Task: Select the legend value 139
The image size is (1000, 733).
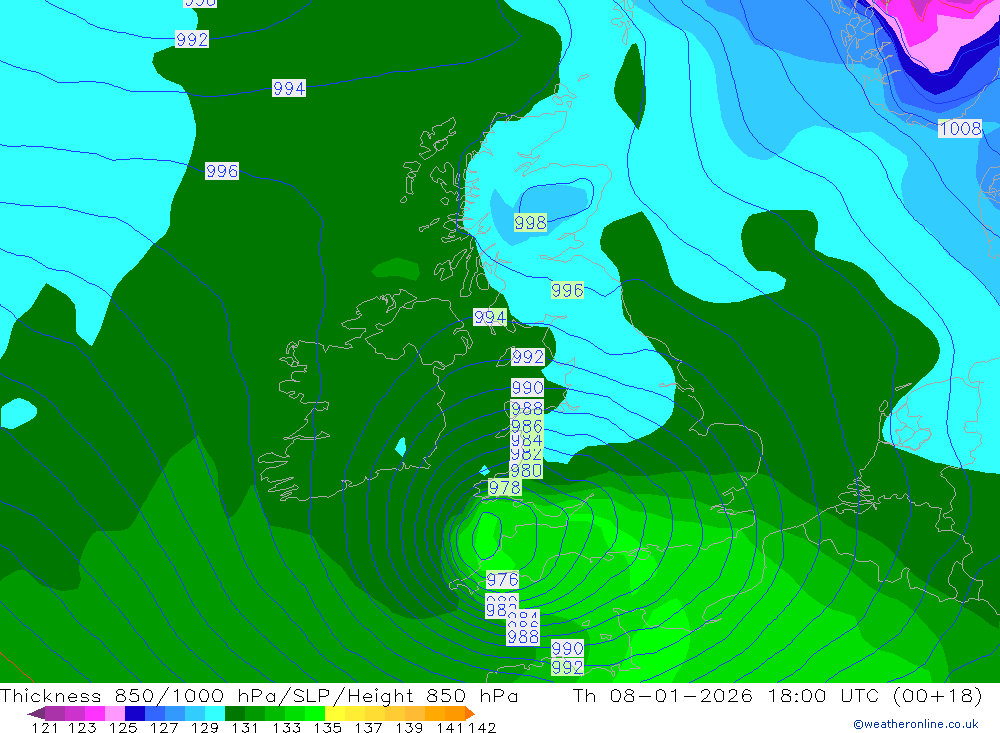Action: pos(409,727)
